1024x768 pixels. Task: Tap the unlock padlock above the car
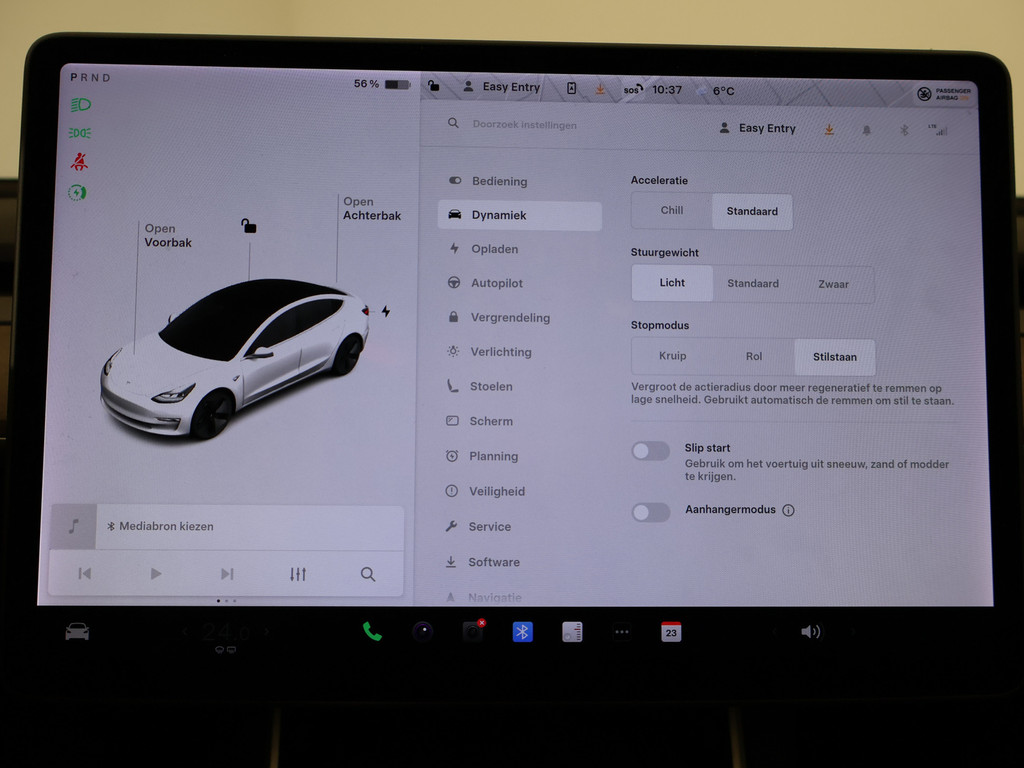pos(248,226)
